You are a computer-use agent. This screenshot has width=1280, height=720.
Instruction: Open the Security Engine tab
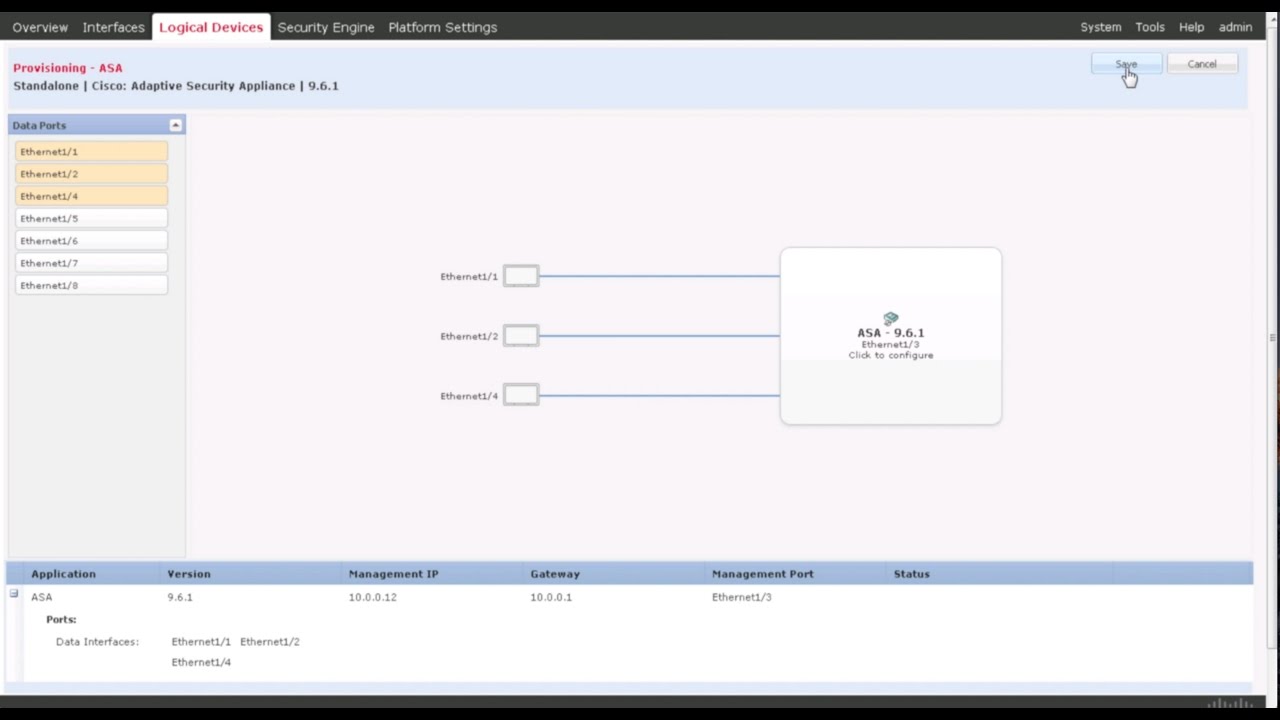pos(326,27)
